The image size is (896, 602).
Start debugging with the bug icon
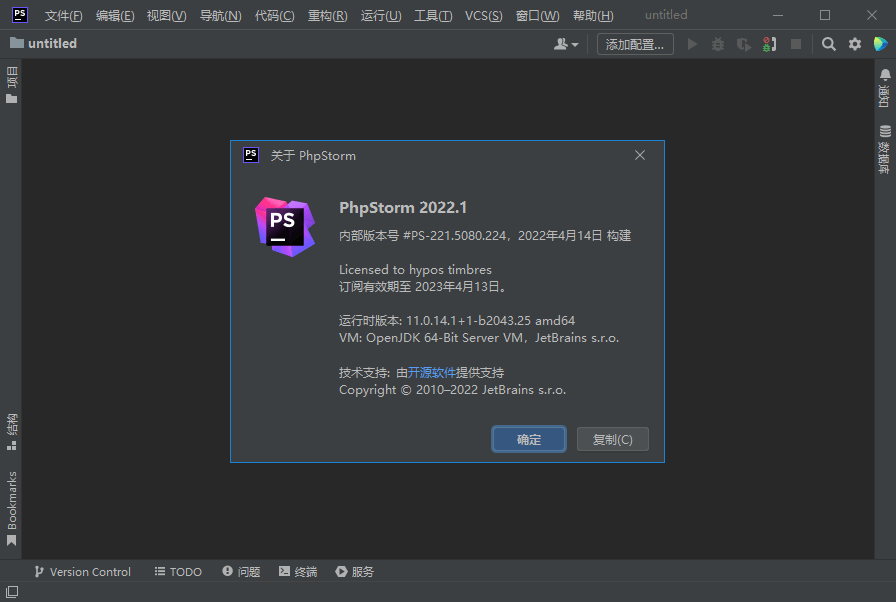pos(716,43)
